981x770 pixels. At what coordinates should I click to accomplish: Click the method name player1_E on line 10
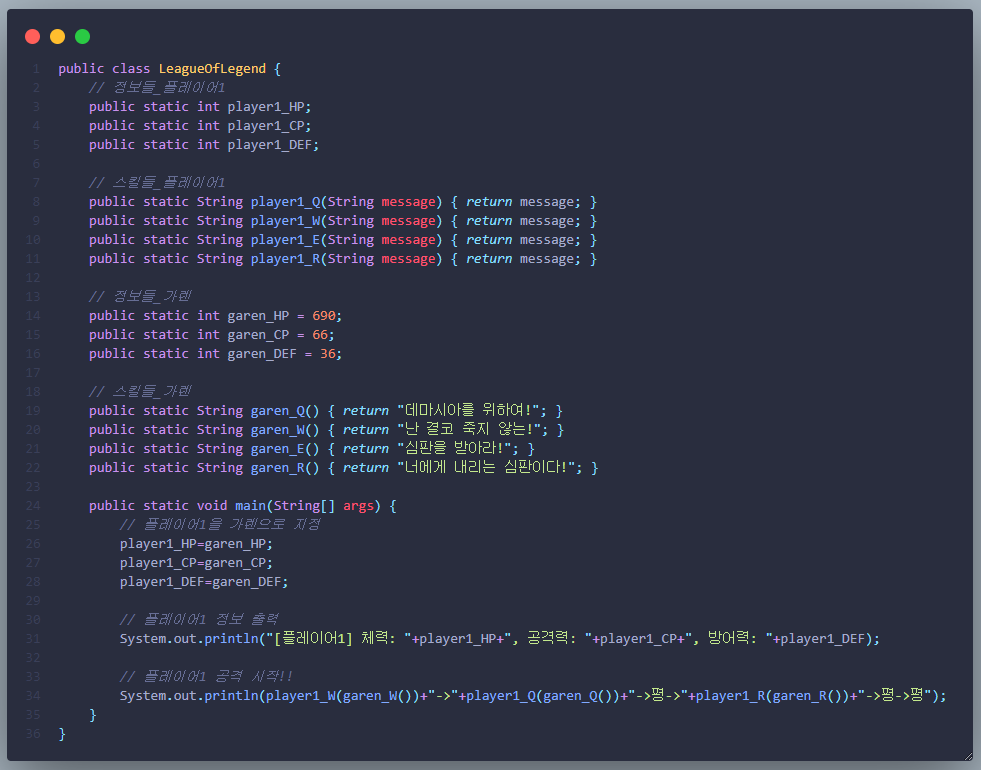(x=285, y=240)
